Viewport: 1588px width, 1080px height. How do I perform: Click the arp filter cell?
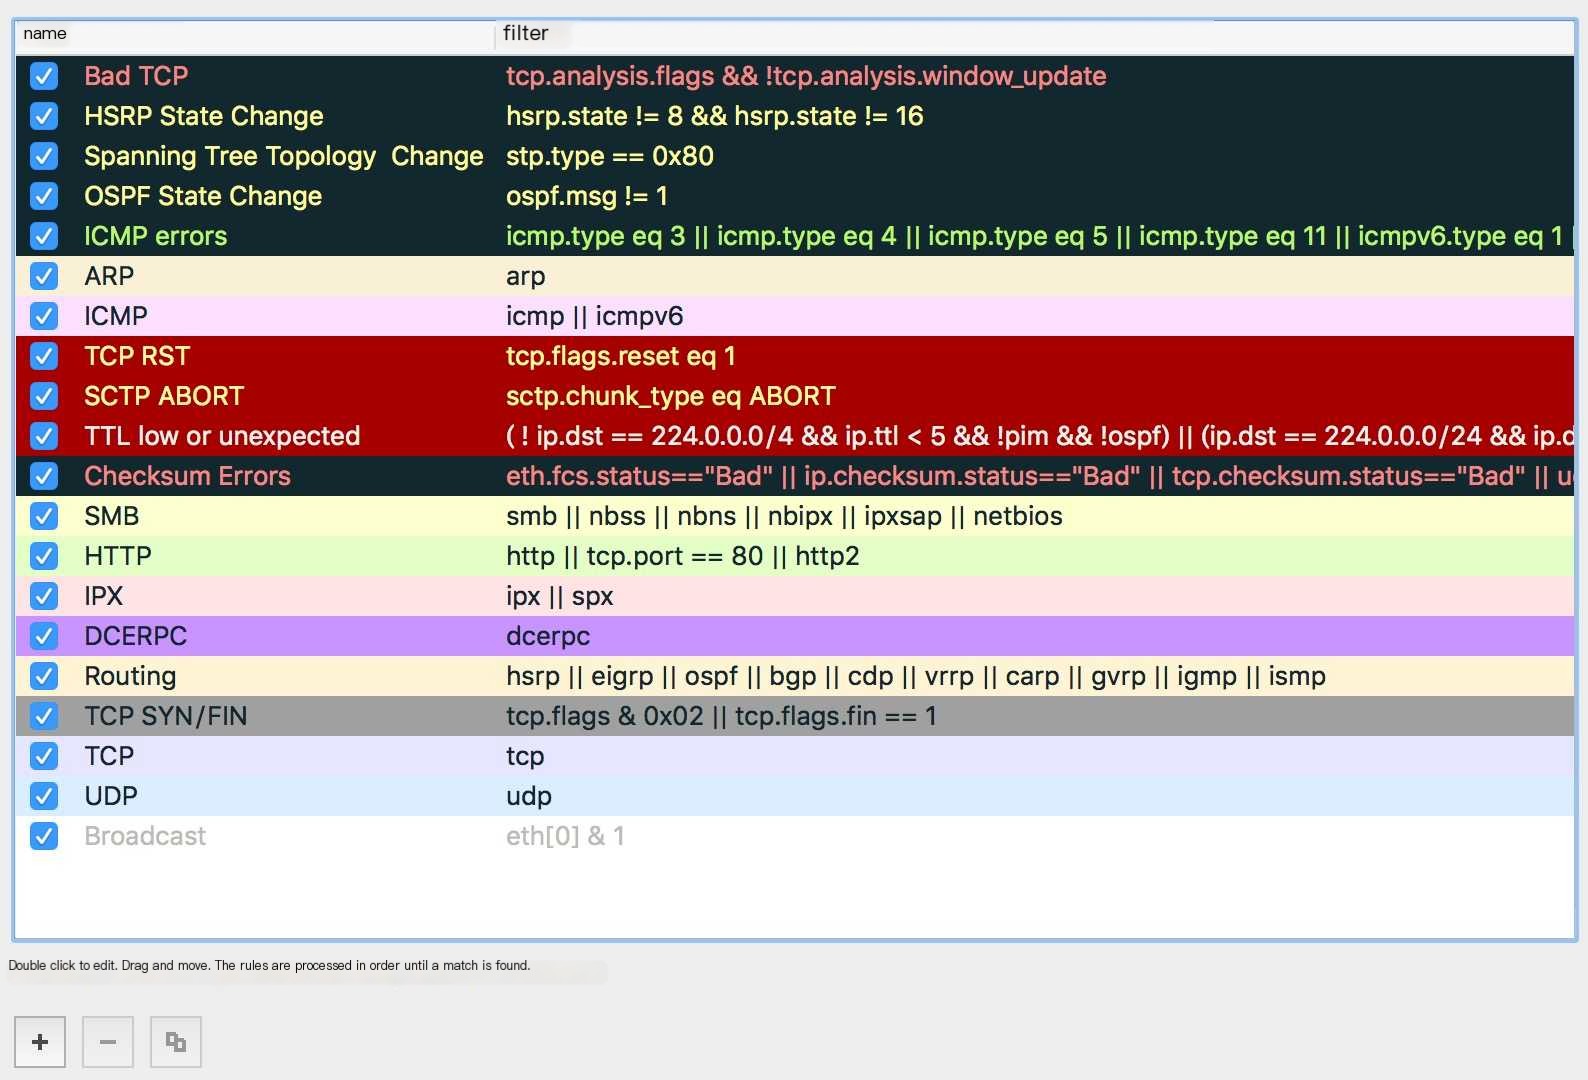(x=526, y=276)
